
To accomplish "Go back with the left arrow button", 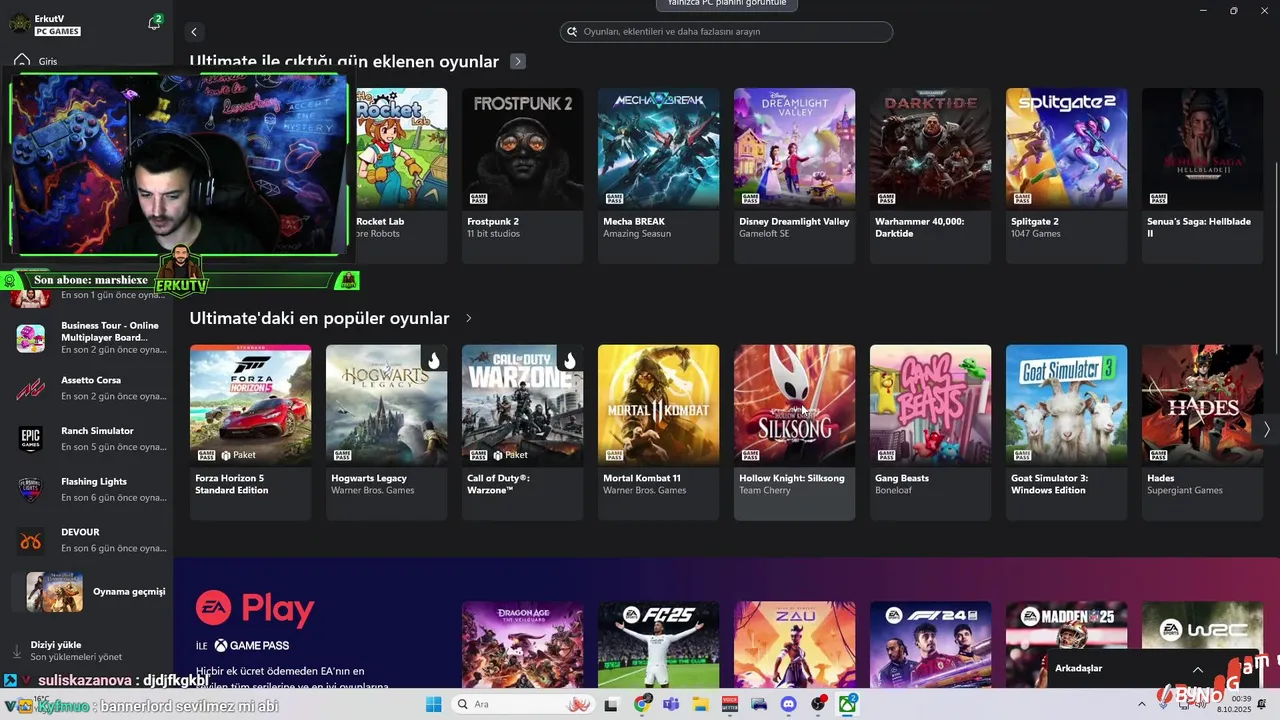I will coord(194,32).
